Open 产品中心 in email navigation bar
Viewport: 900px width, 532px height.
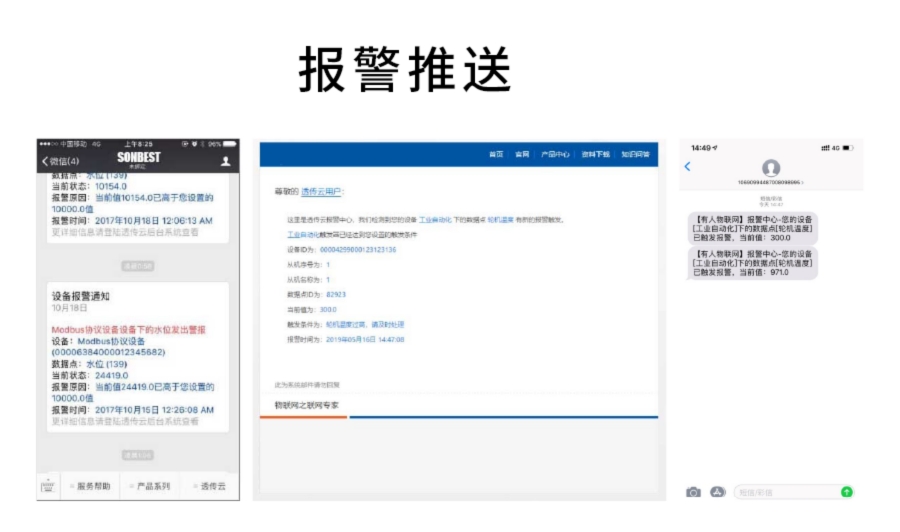tap(556, 155)
